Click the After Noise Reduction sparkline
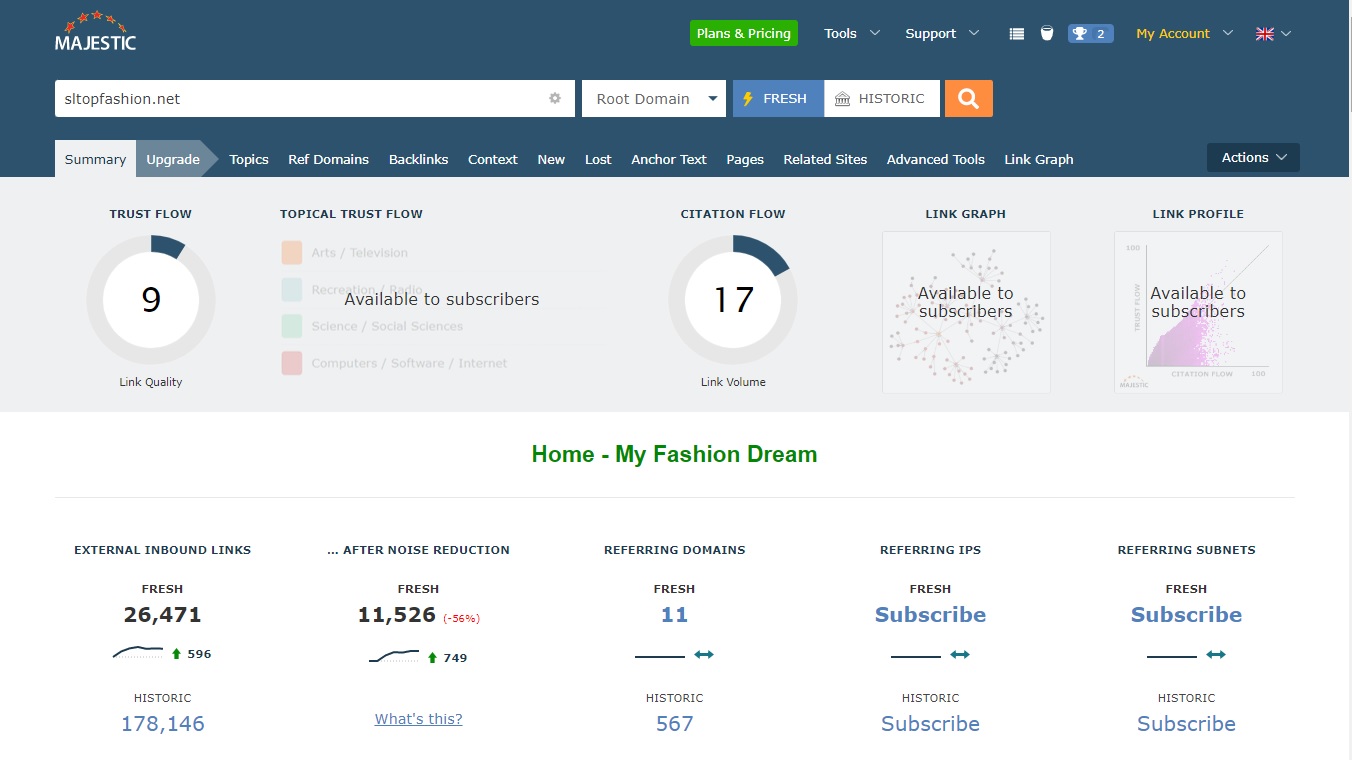The height and width of the screenshot is (760, 1352). (x=394, y=657)
